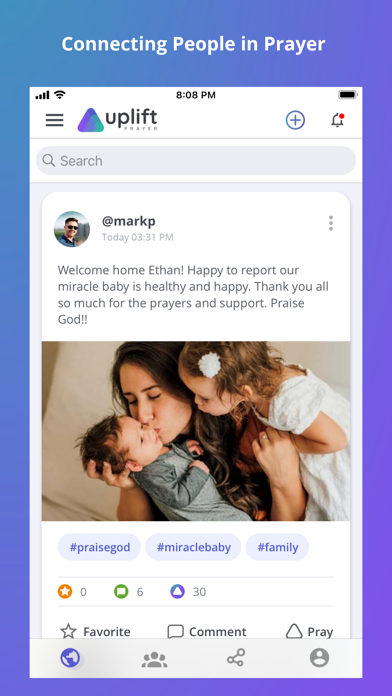Viewport: 392px width, 696px height.
Task: Open the three-dot post options menu
Action: (x=331, y=223)
